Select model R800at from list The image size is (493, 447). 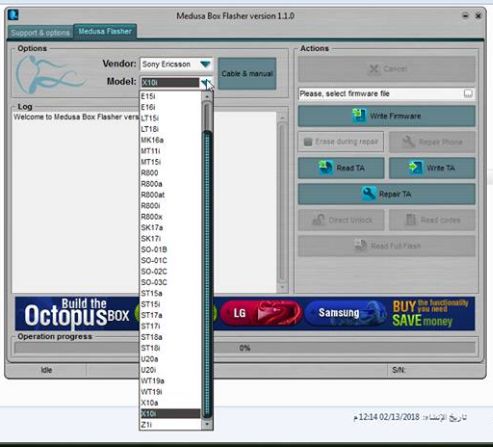pyautogui.click(x=170, y=195)
